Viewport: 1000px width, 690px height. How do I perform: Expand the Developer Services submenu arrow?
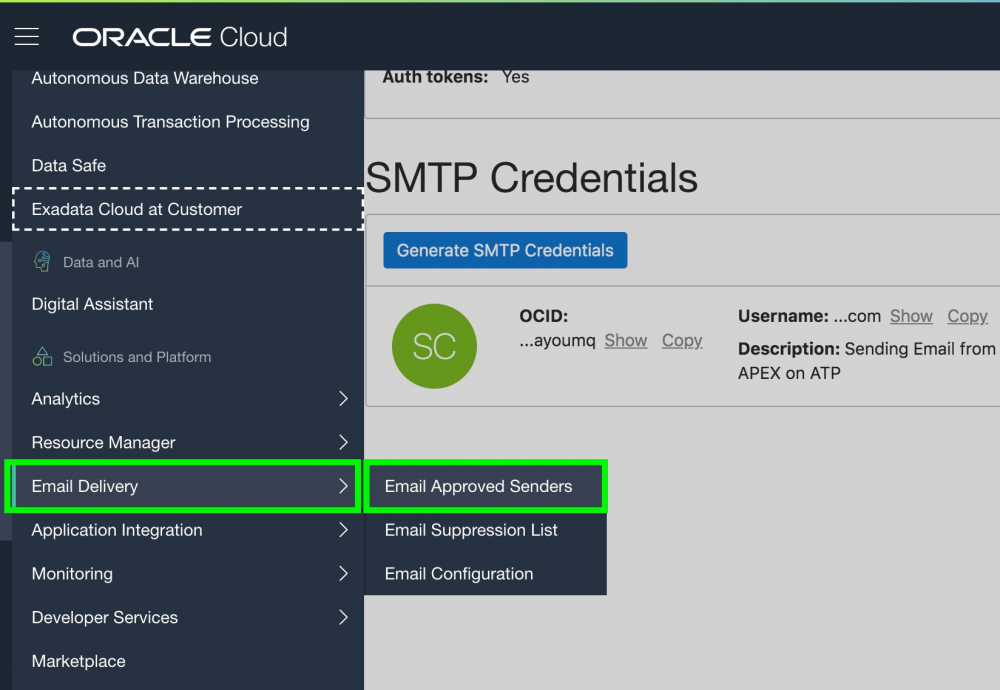pos(343,618)
